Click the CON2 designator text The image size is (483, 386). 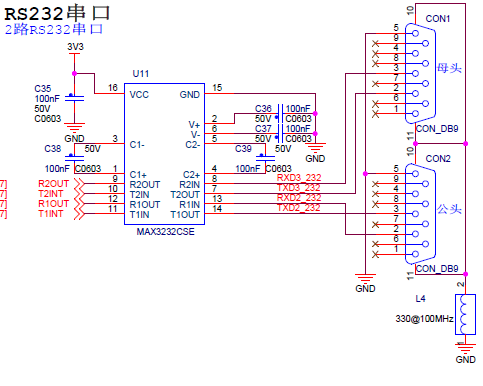(x=438, y=159)
